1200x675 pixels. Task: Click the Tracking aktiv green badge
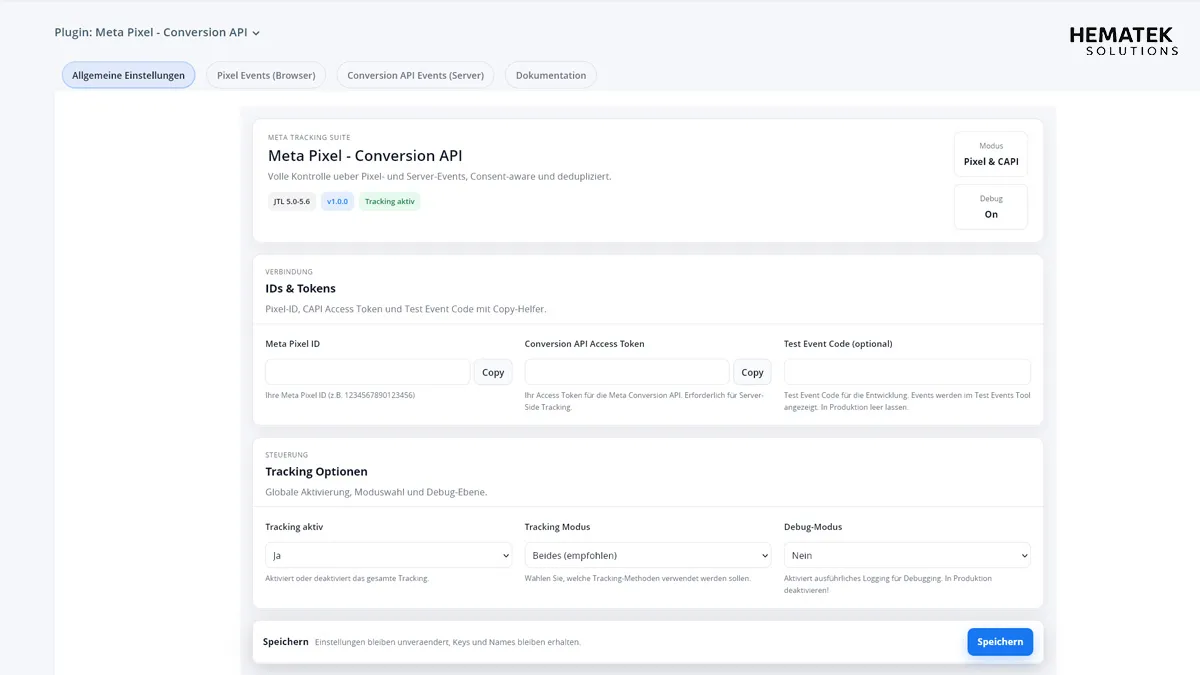pos(389,201)
